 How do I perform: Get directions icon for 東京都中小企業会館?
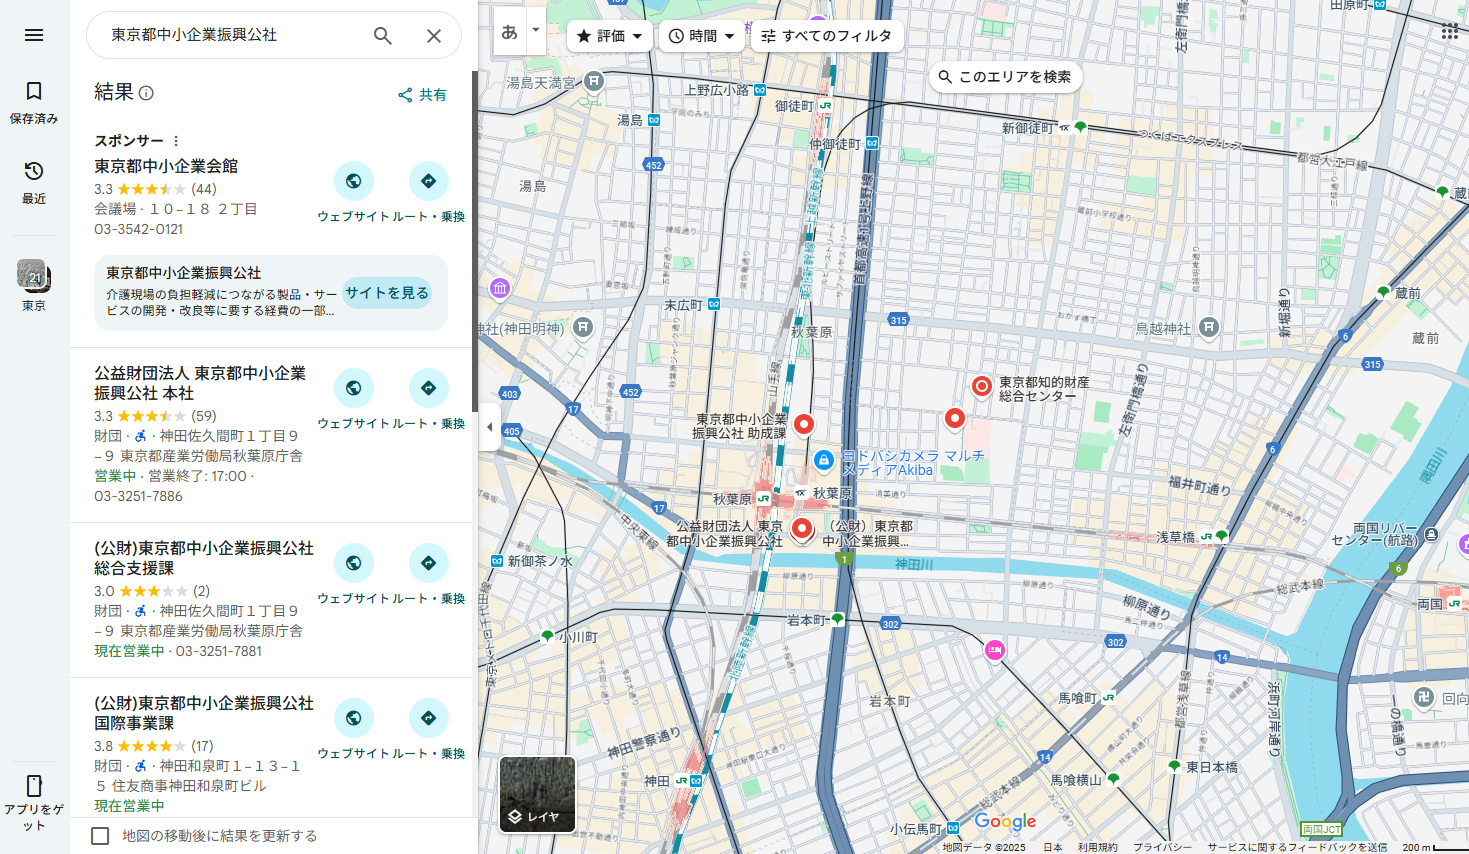pyautogui.click(x=428, y=181)
